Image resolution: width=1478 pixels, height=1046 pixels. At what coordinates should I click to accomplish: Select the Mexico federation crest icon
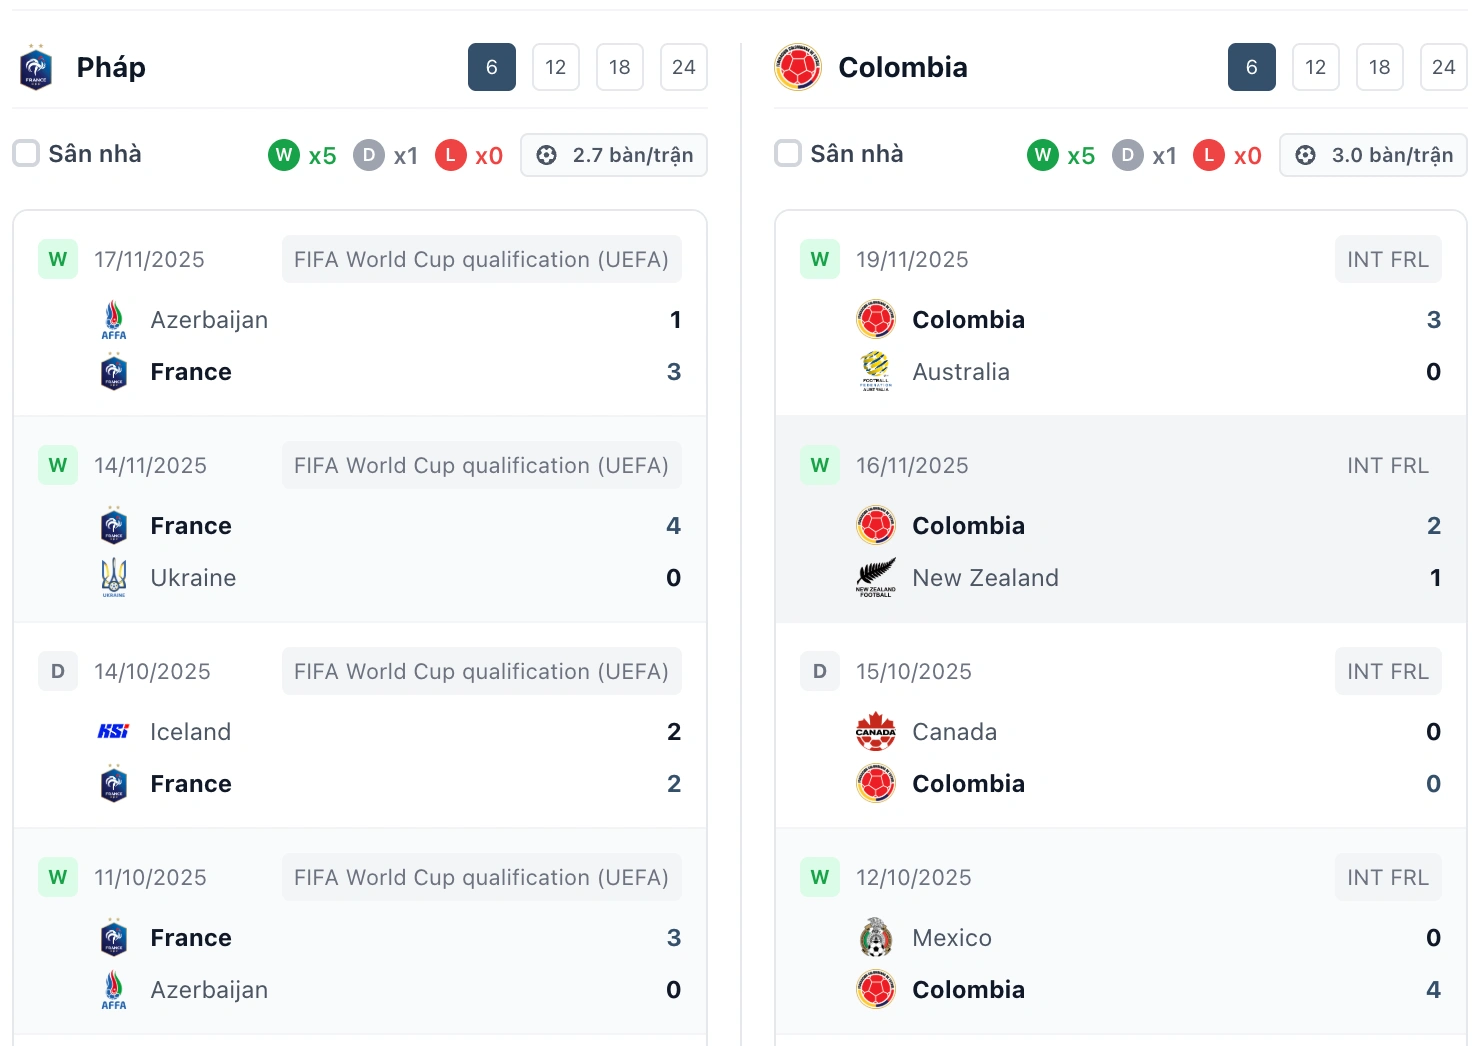point(876,937)
